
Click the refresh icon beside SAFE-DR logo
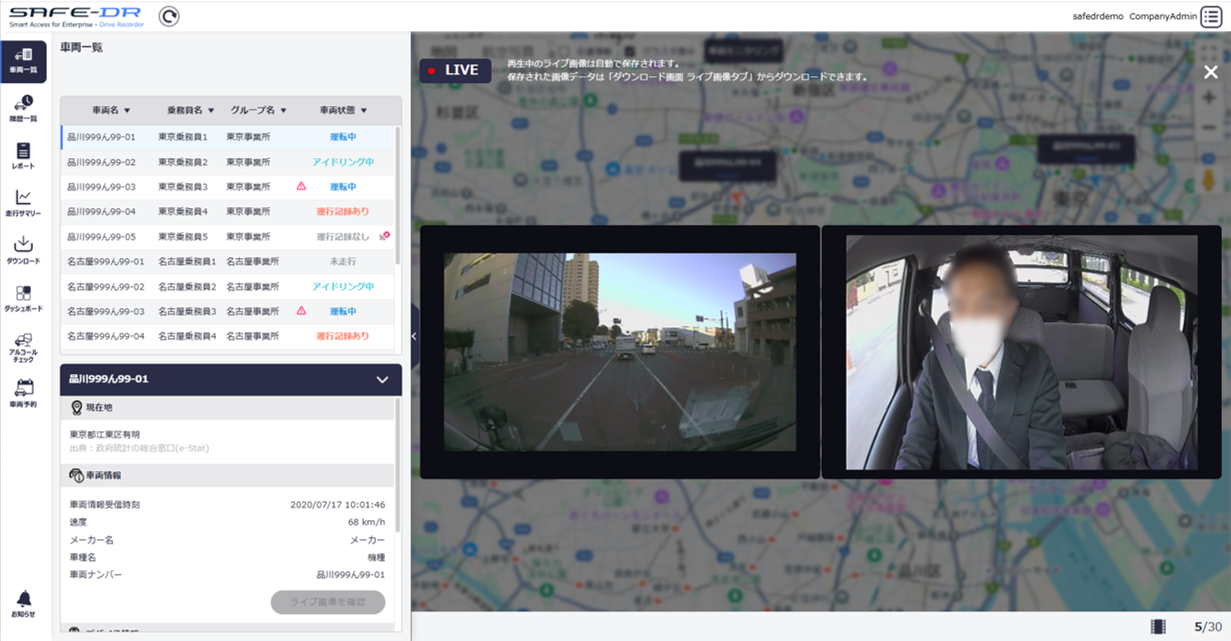coord(169,16)
